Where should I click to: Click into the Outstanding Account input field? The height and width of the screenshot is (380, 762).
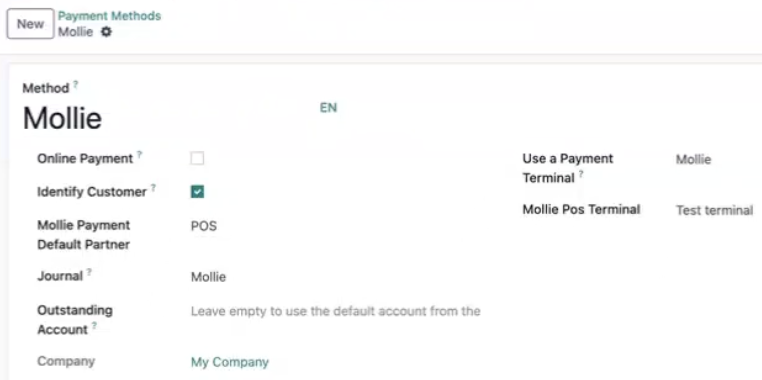pyautogui.click(x=335, y=311)
